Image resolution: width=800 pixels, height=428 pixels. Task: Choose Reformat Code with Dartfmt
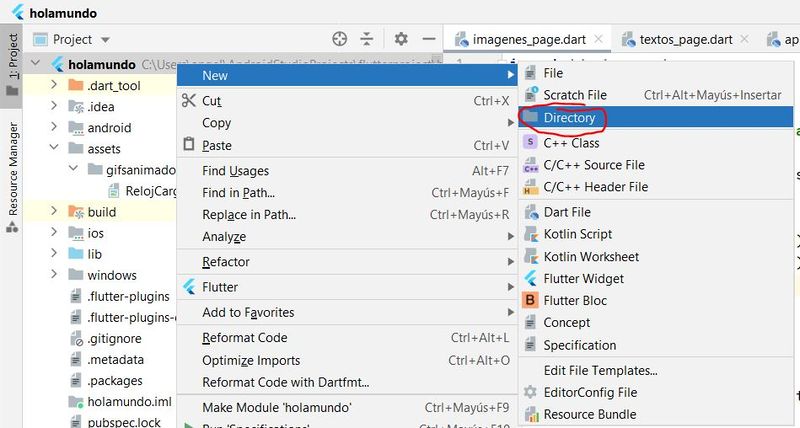tap(347, 382)
